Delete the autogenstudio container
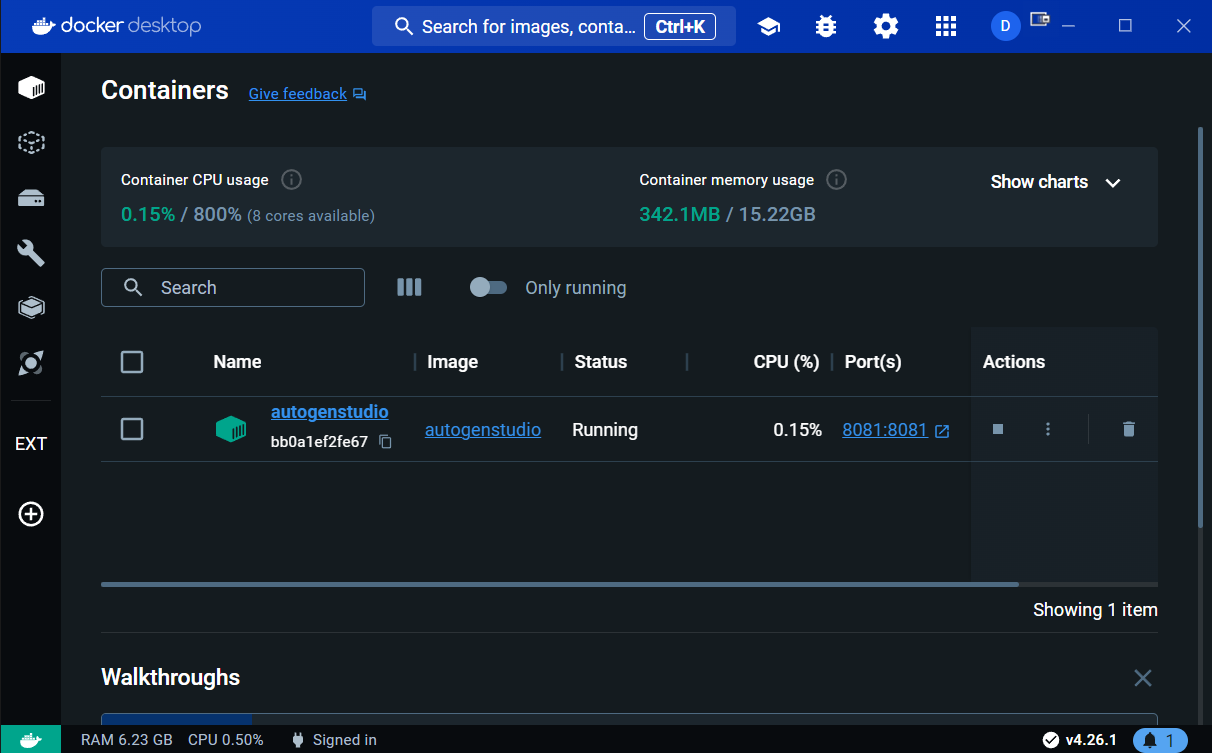Image resolution: width=1212 pixels, height=753 pixels. [1128, 429]
